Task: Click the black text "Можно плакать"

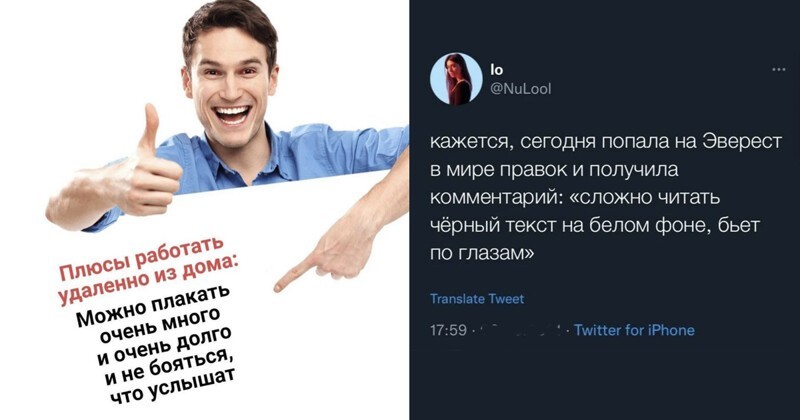Action: coord(153,305)
